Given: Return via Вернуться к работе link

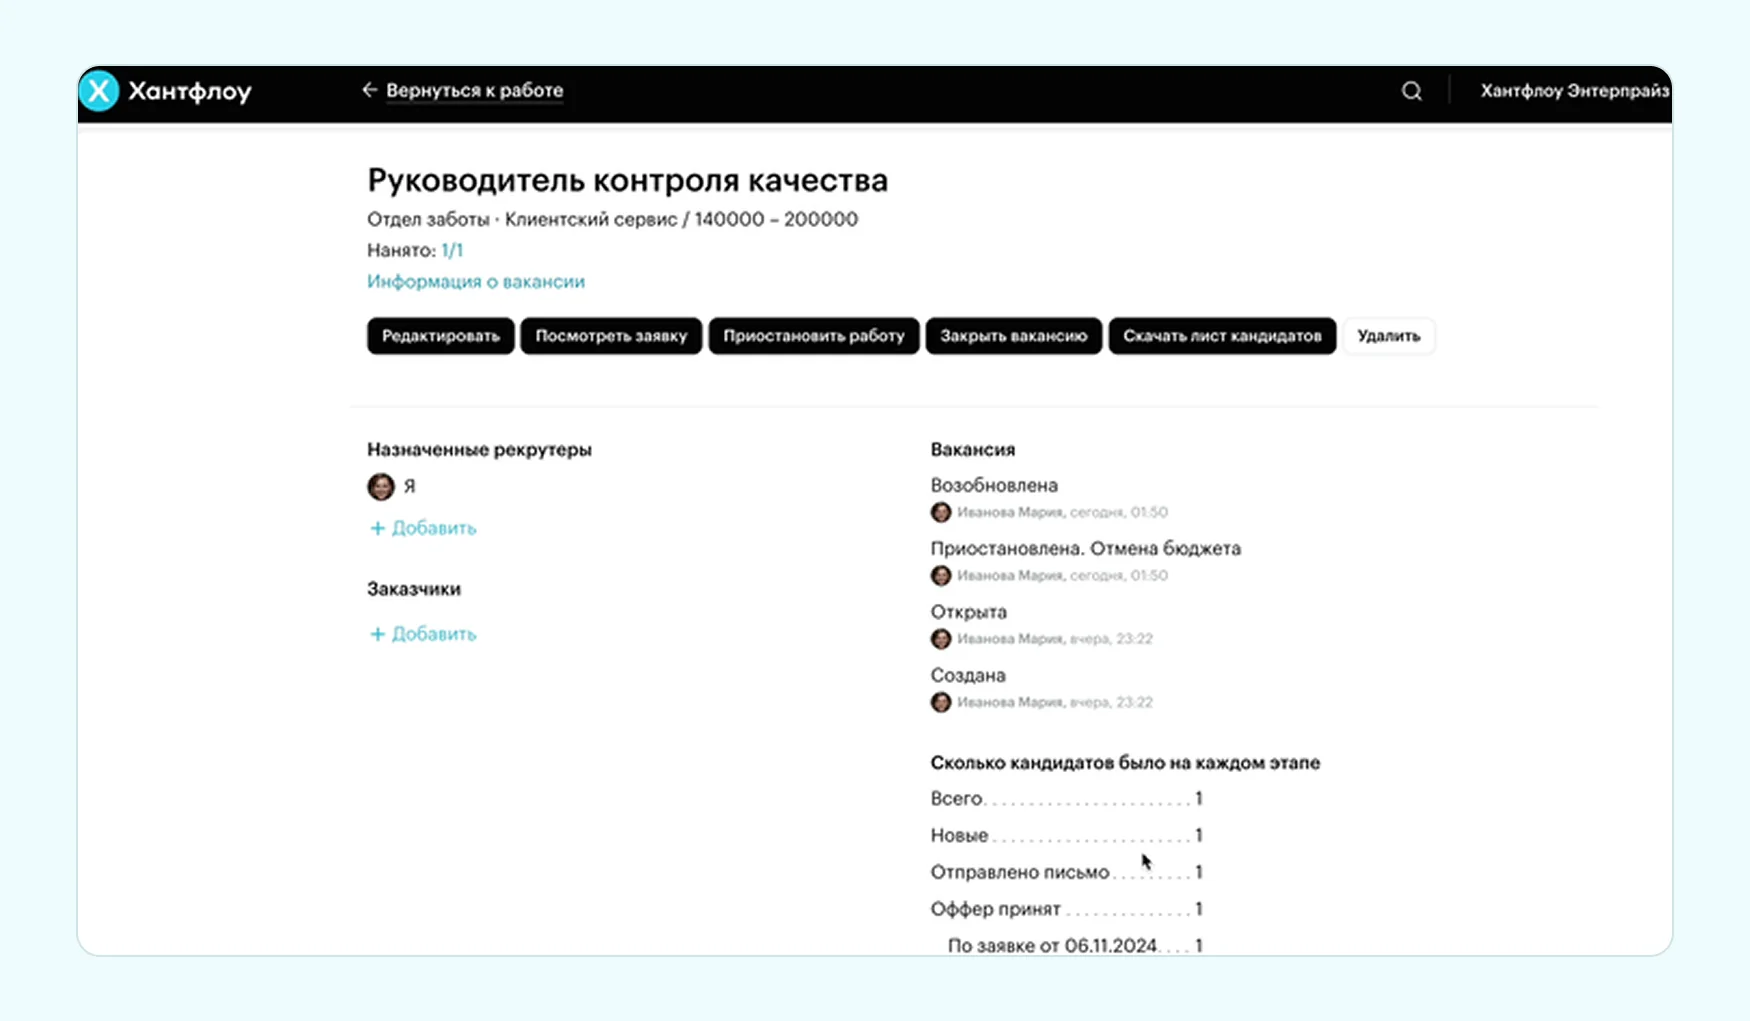Looking at the screenshot, I should [475, 90].
